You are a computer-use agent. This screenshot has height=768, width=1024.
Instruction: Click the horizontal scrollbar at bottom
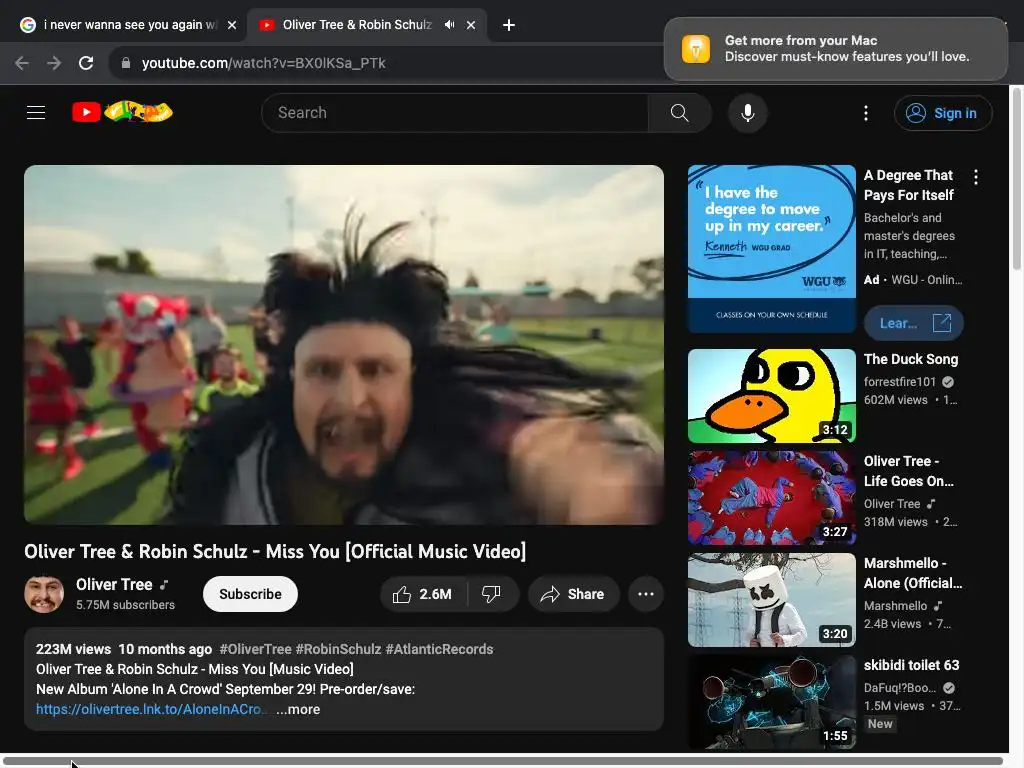click(502, 761)
